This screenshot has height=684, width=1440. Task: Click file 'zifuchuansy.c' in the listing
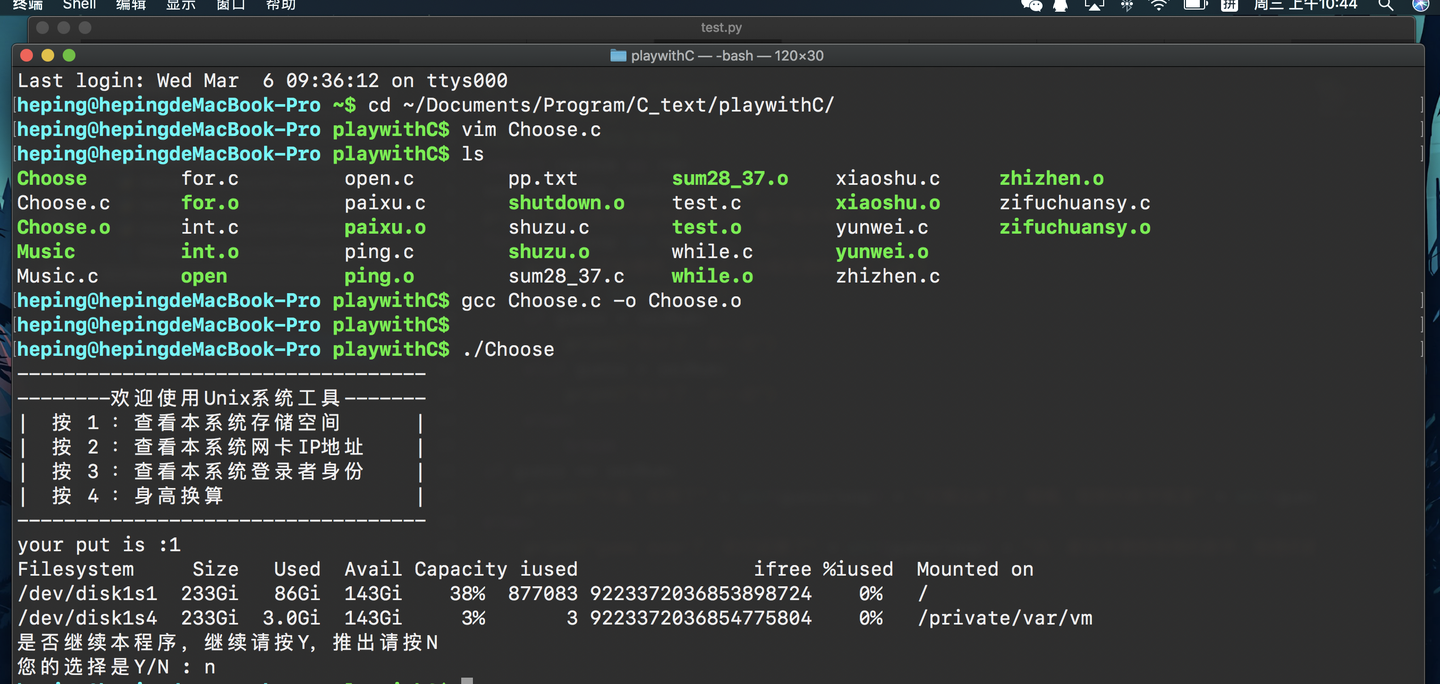[x=1075, y=203]
